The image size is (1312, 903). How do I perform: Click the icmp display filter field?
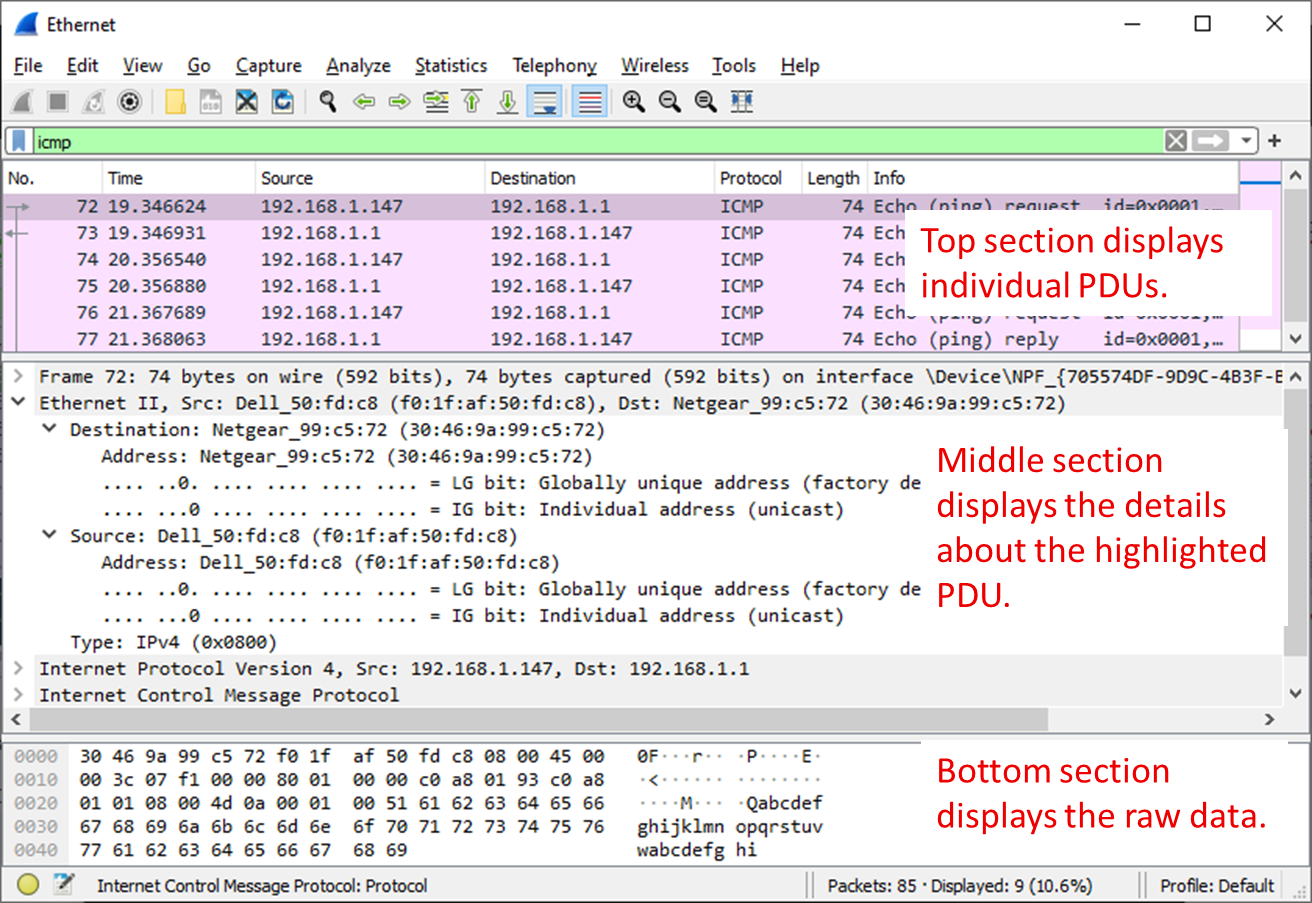598,141
